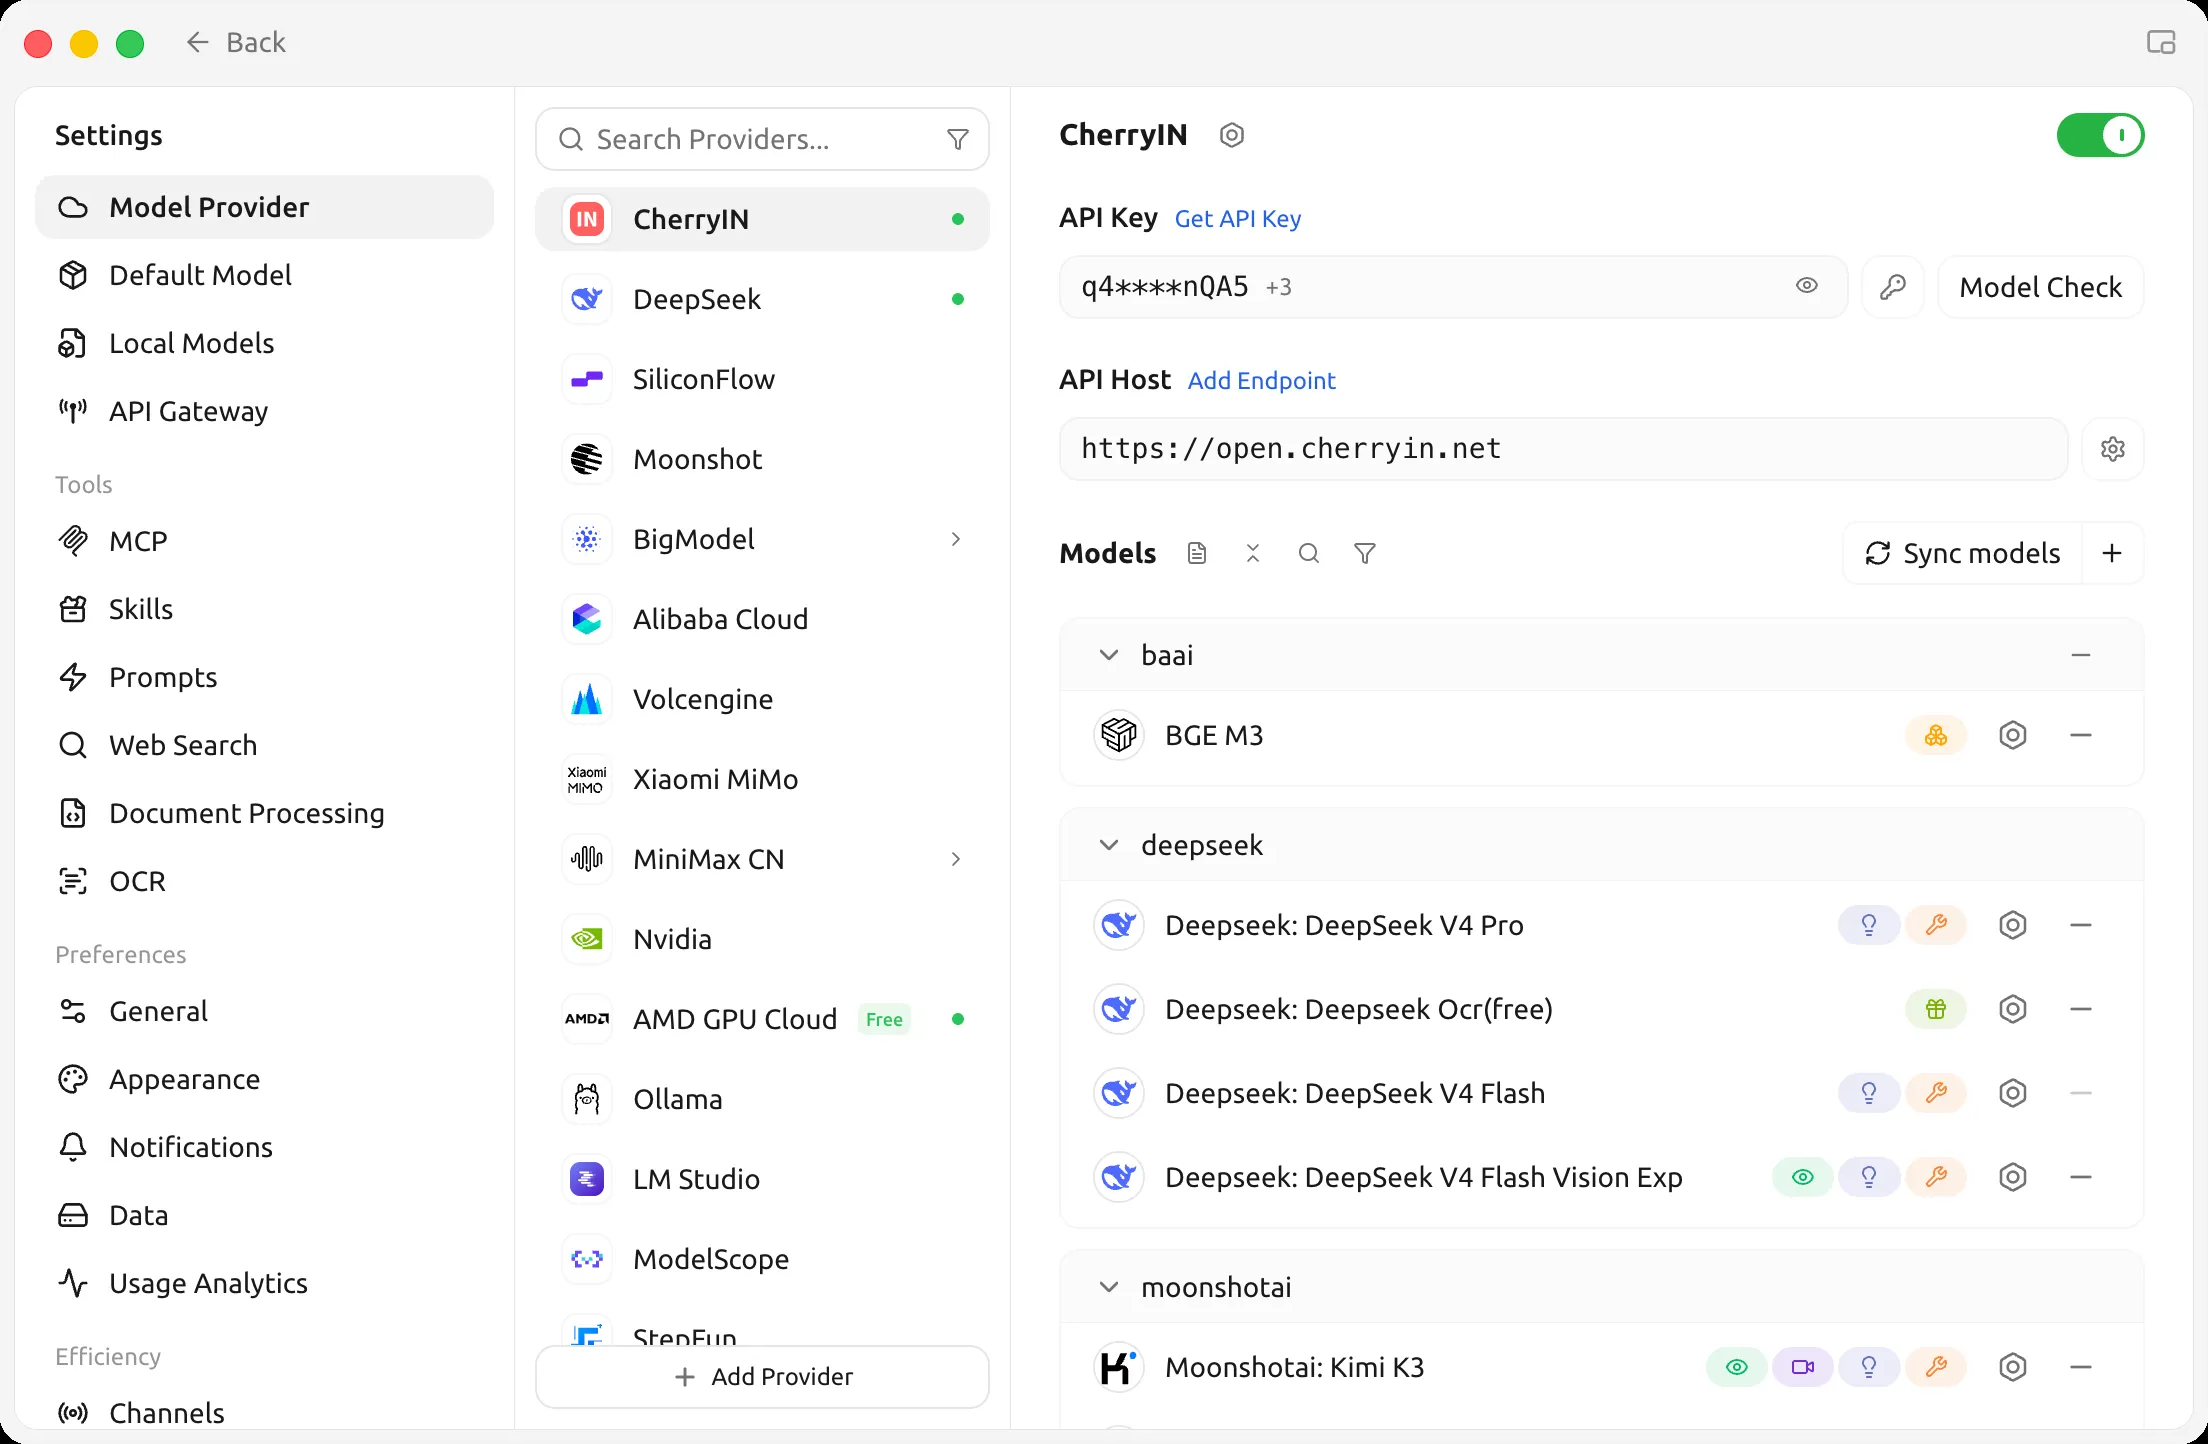Click the Model Check button
The width and height of the screenshot is (2208, 1444).
2040,287
